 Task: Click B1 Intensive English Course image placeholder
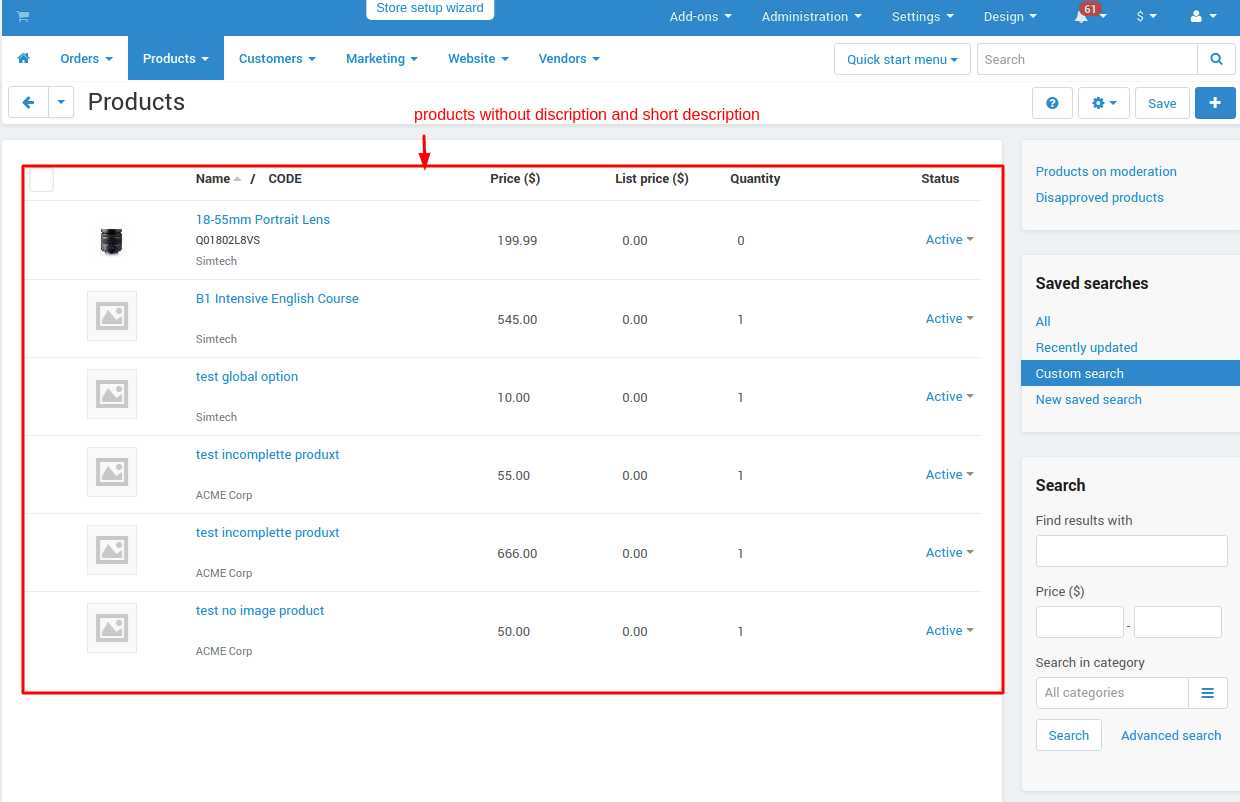tap(112, 316)
